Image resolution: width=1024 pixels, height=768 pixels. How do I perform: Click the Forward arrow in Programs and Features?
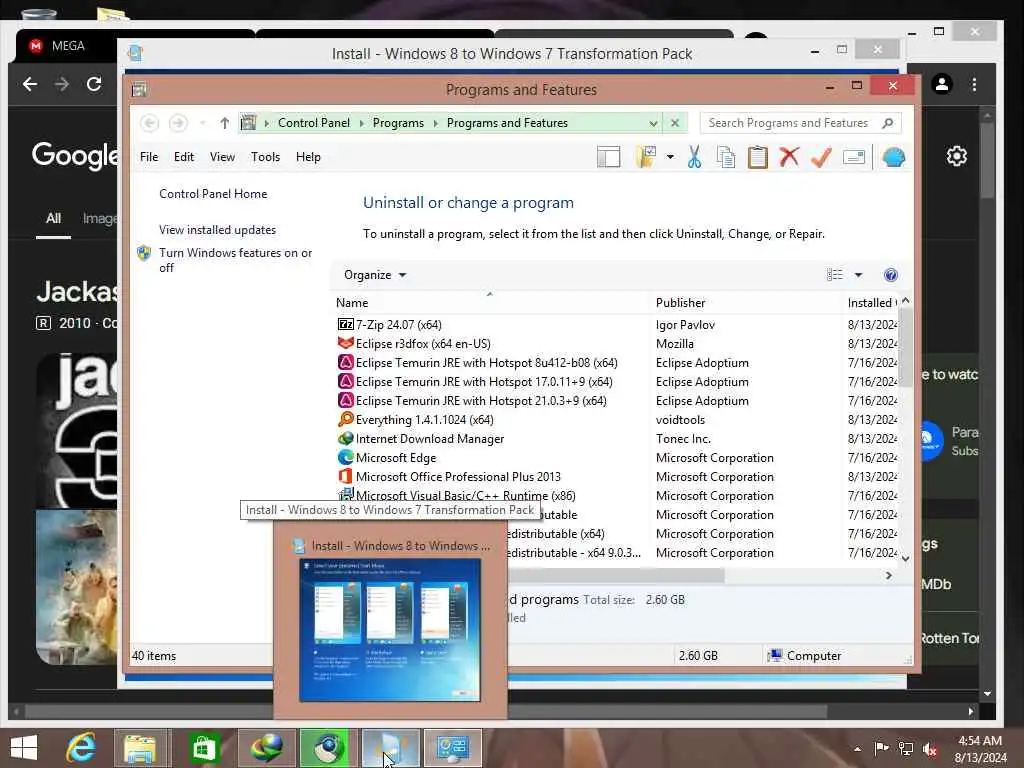click(x=178, y=123)
